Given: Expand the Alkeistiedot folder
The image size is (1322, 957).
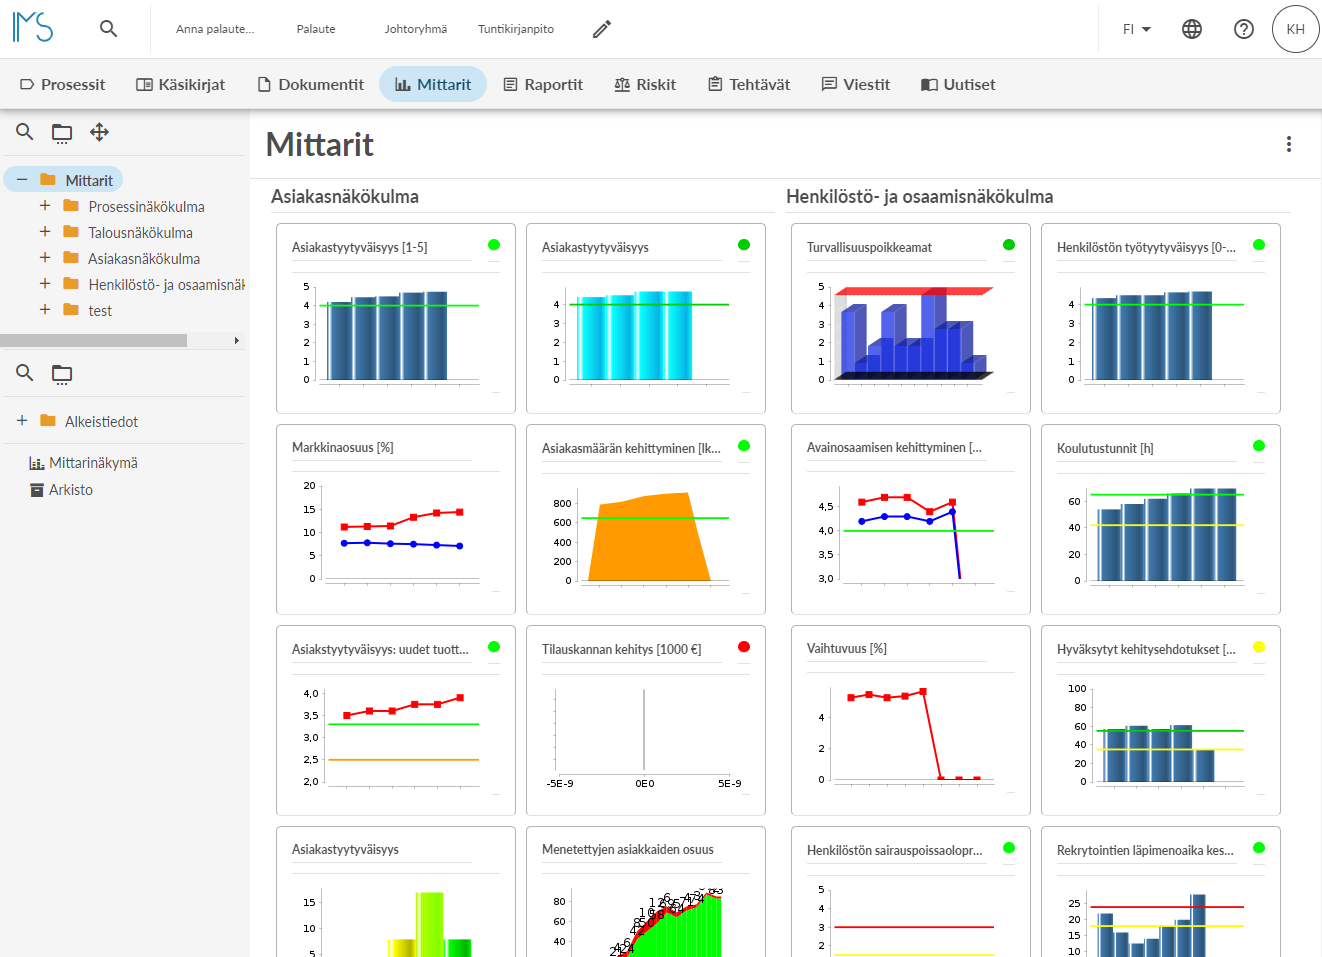Looking at the screenshot, I should click(22, 421).
